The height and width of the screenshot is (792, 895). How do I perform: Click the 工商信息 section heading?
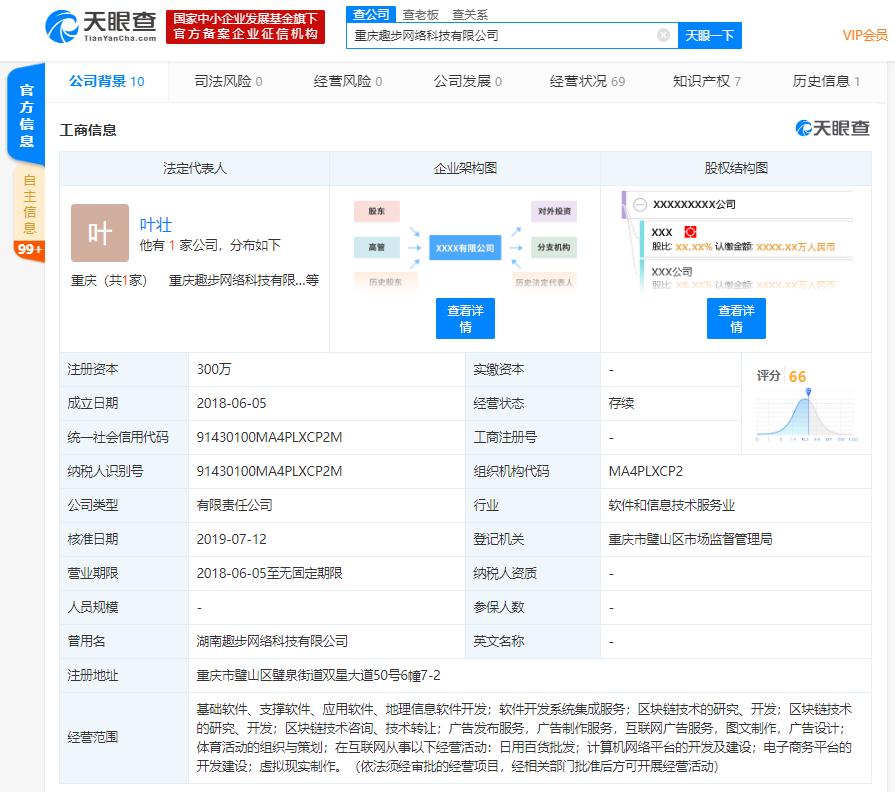point(88,130)
